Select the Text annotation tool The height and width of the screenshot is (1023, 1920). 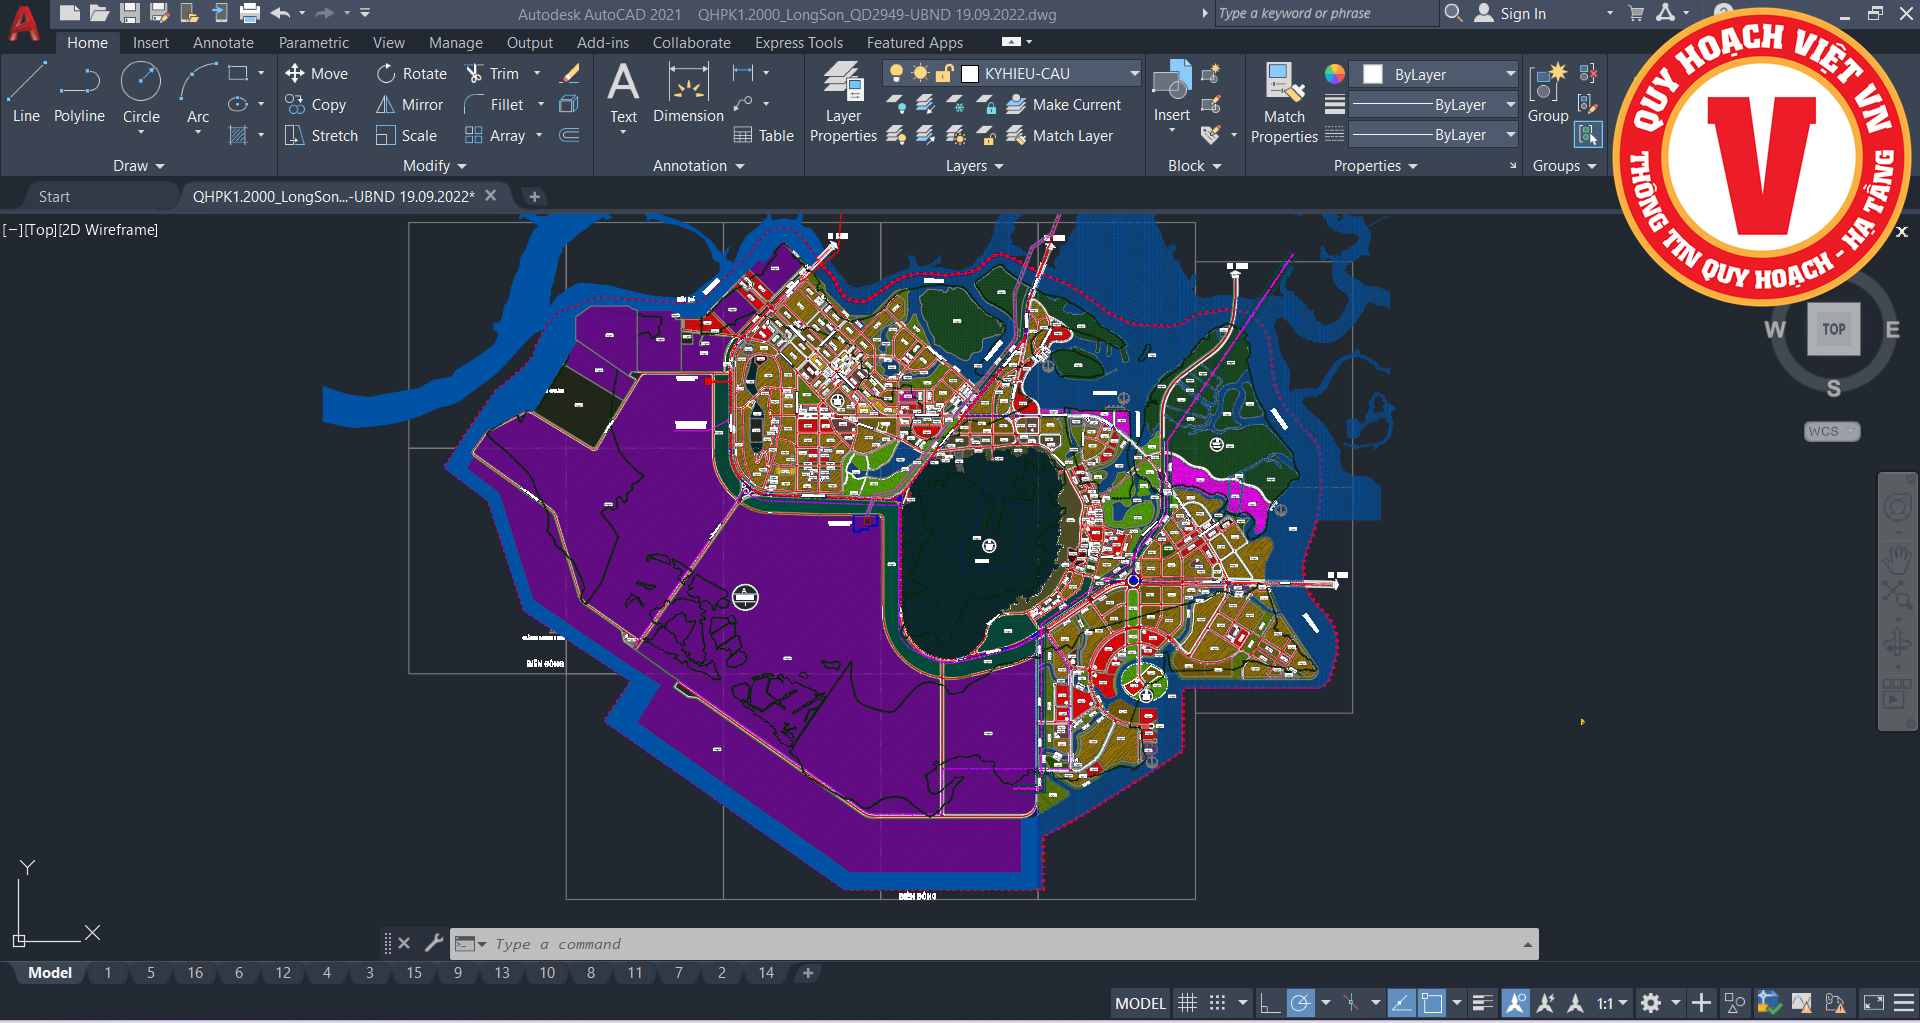[x=623, y=92]
